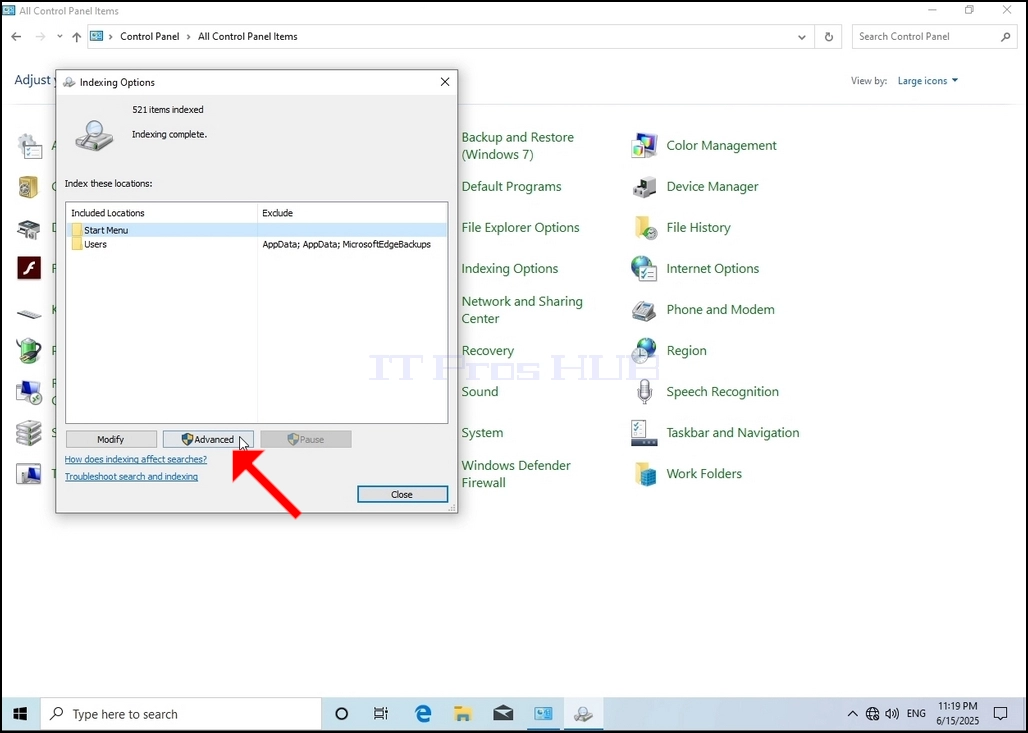This screenshot has width=1028, height=733.
Task: Refresh the Control Panel view
Action: (x=829, y=37)
